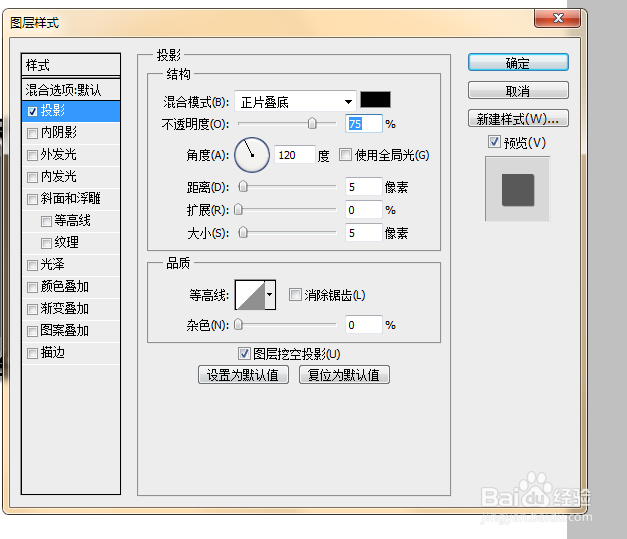Enable the 斜面和浮雕 checkbox
Screen dimensions: 627x539
tap(32, 199)
